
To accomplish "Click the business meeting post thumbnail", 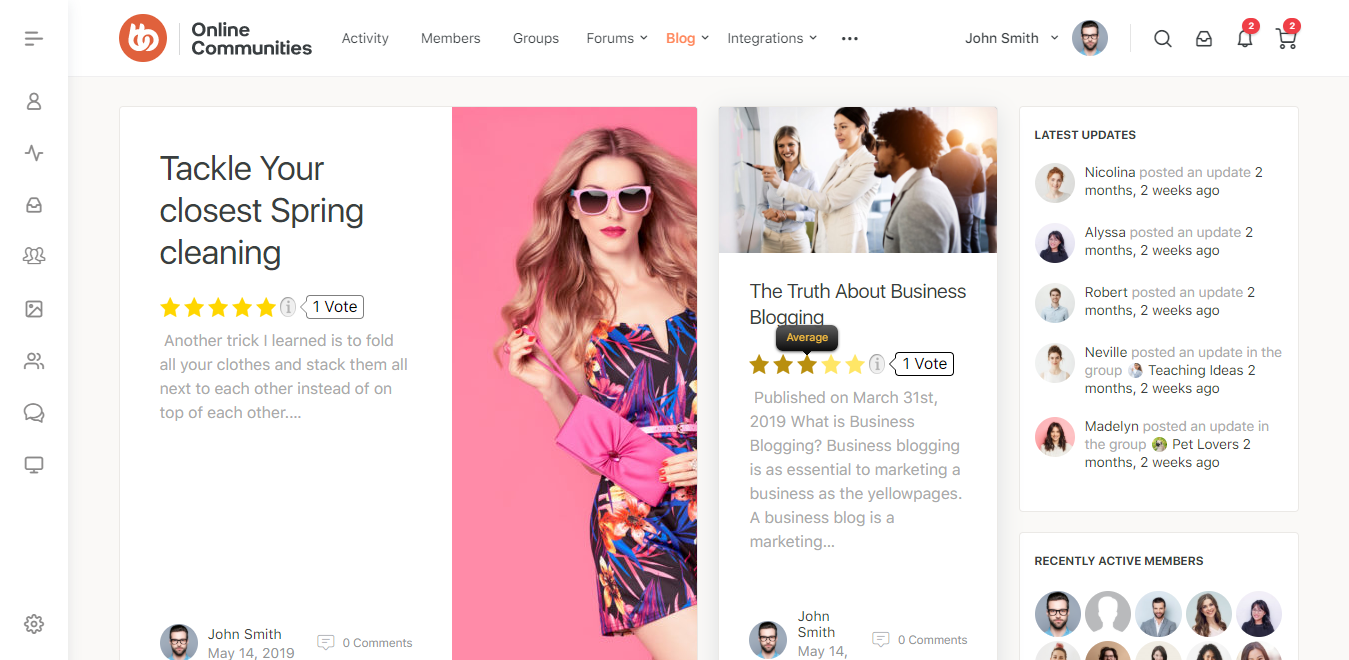I will click(857, 180).
